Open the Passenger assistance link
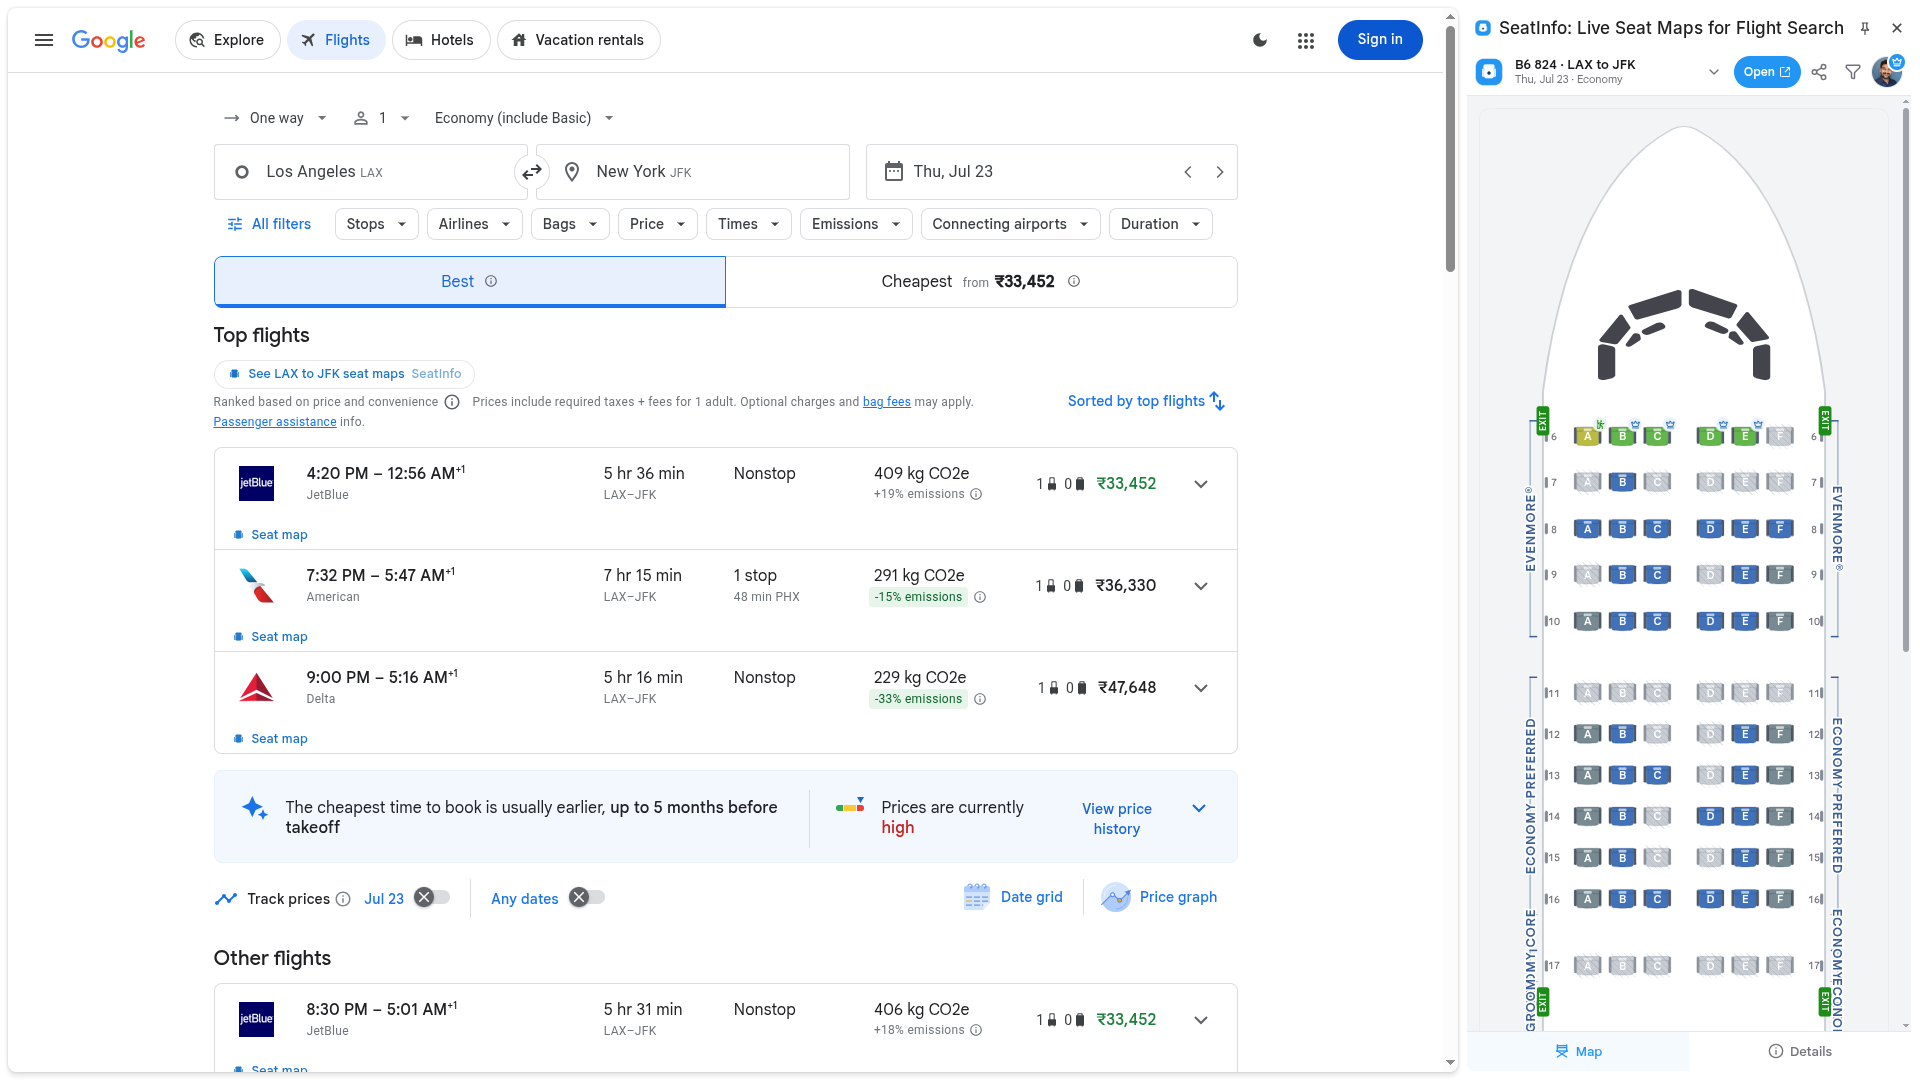Screen dimensions: 1920x1080 pos(275,422)
